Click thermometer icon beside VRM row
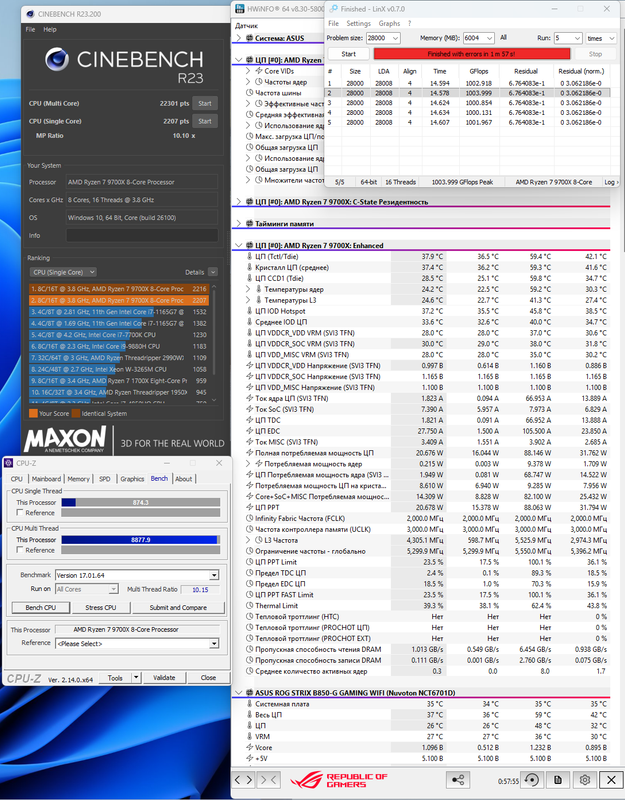This screenshot has width=625, height=800. pyautogui.click(x=249, y=736)
